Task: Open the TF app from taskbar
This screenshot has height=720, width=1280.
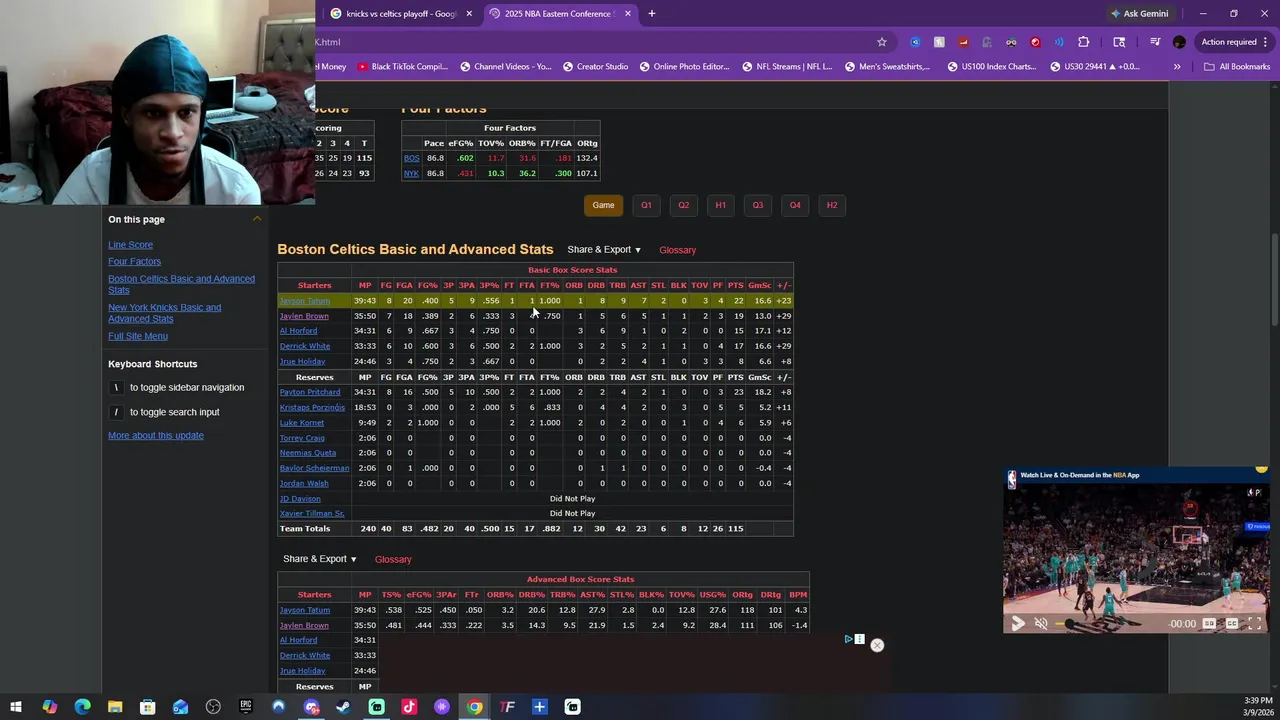Action: click(x=507, y=707)
